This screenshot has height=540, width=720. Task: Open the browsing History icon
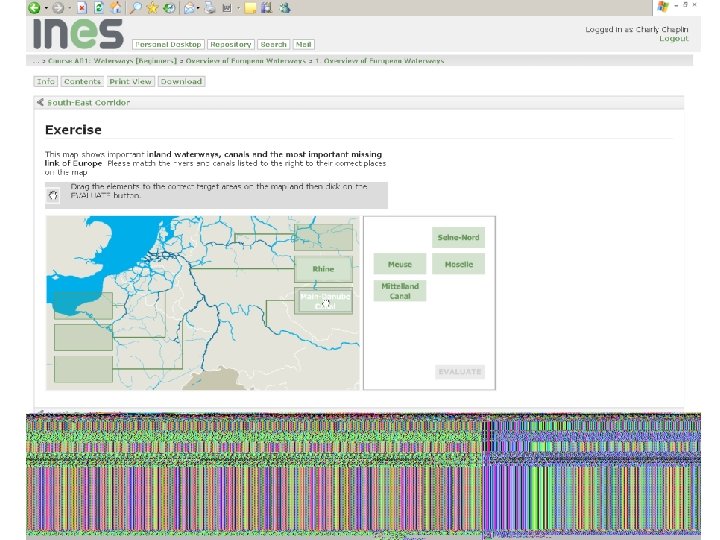tap(169, 7)
